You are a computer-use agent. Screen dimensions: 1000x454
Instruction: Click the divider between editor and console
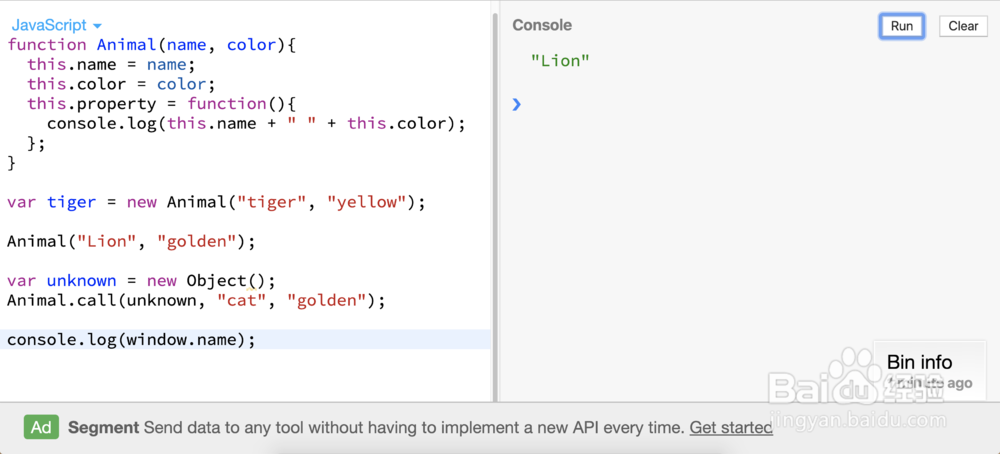[x=495, y=200]
